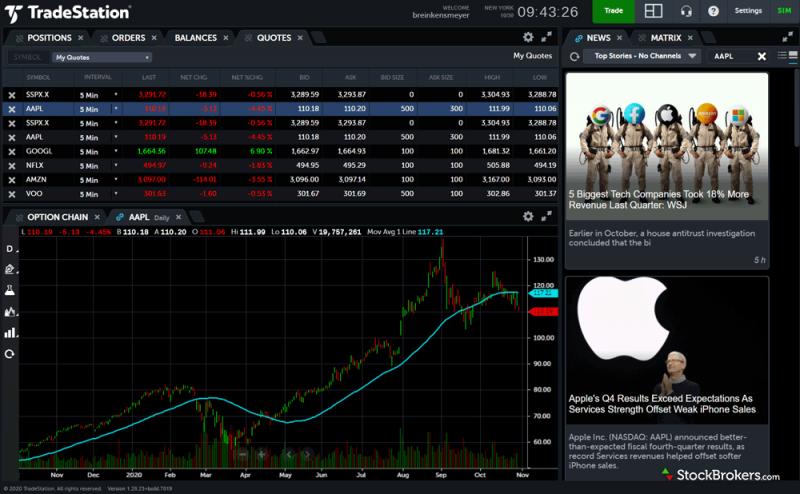Select the NFLX symbol cell

(35, 165)
